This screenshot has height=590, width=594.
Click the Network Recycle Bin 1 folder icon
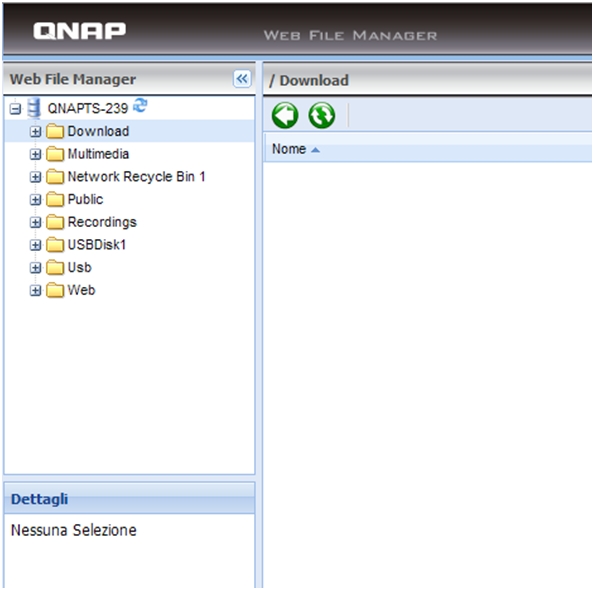tap(55, 177)
